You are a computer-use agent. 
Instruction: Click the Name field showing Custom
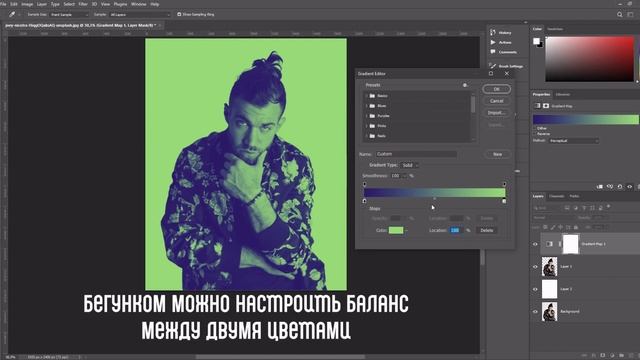[x=416, y=154]
